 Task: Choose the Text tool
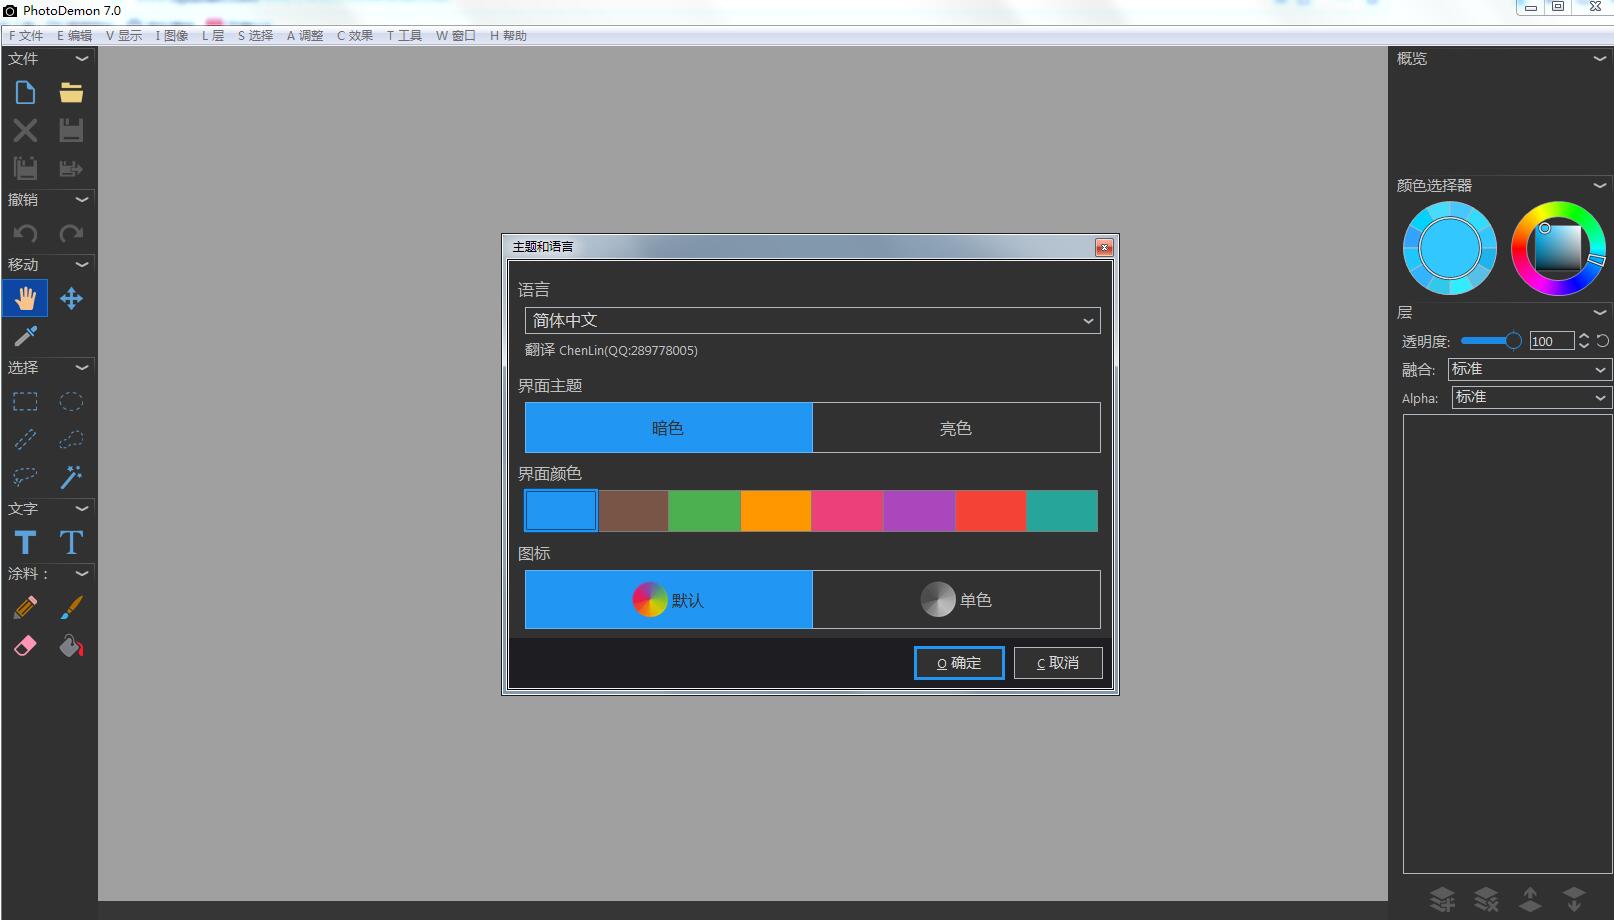[24, 542]
